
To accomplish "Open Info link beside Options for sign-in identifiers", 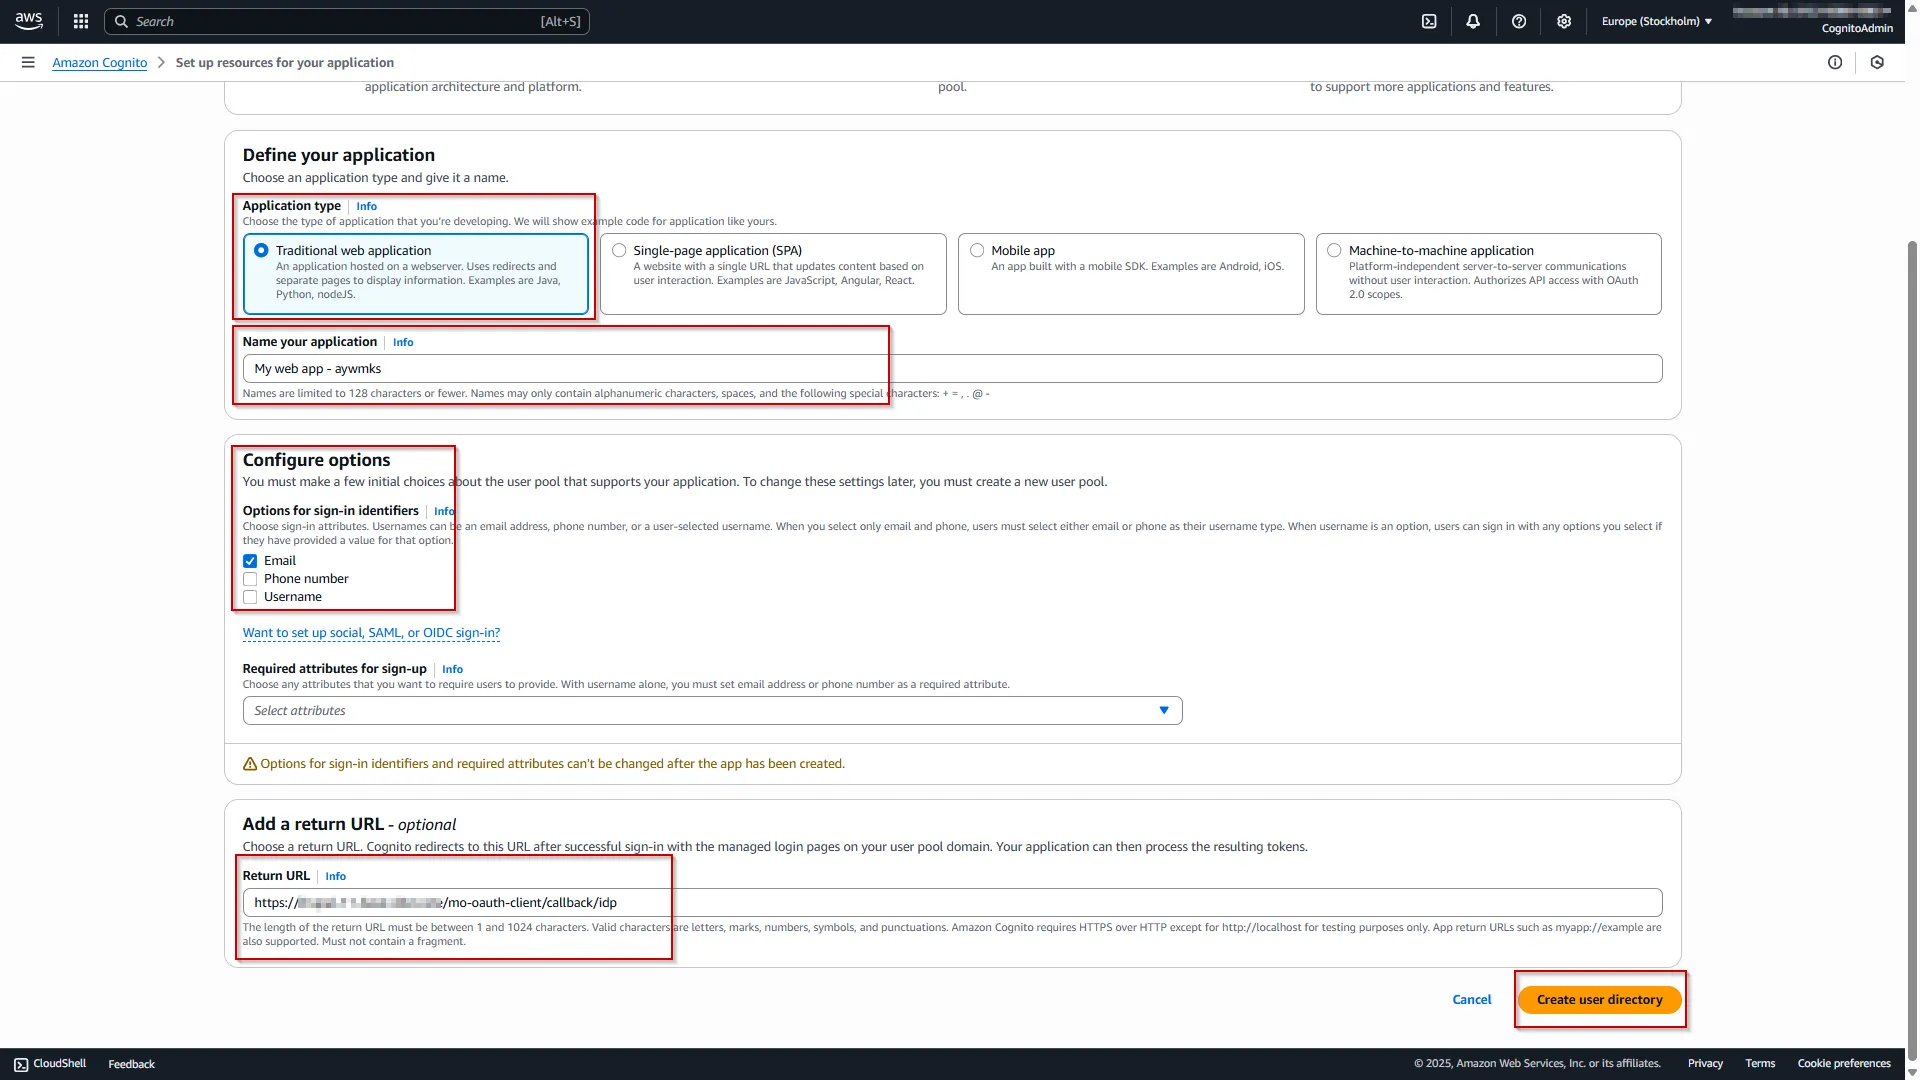I will [x=444, y=511].
